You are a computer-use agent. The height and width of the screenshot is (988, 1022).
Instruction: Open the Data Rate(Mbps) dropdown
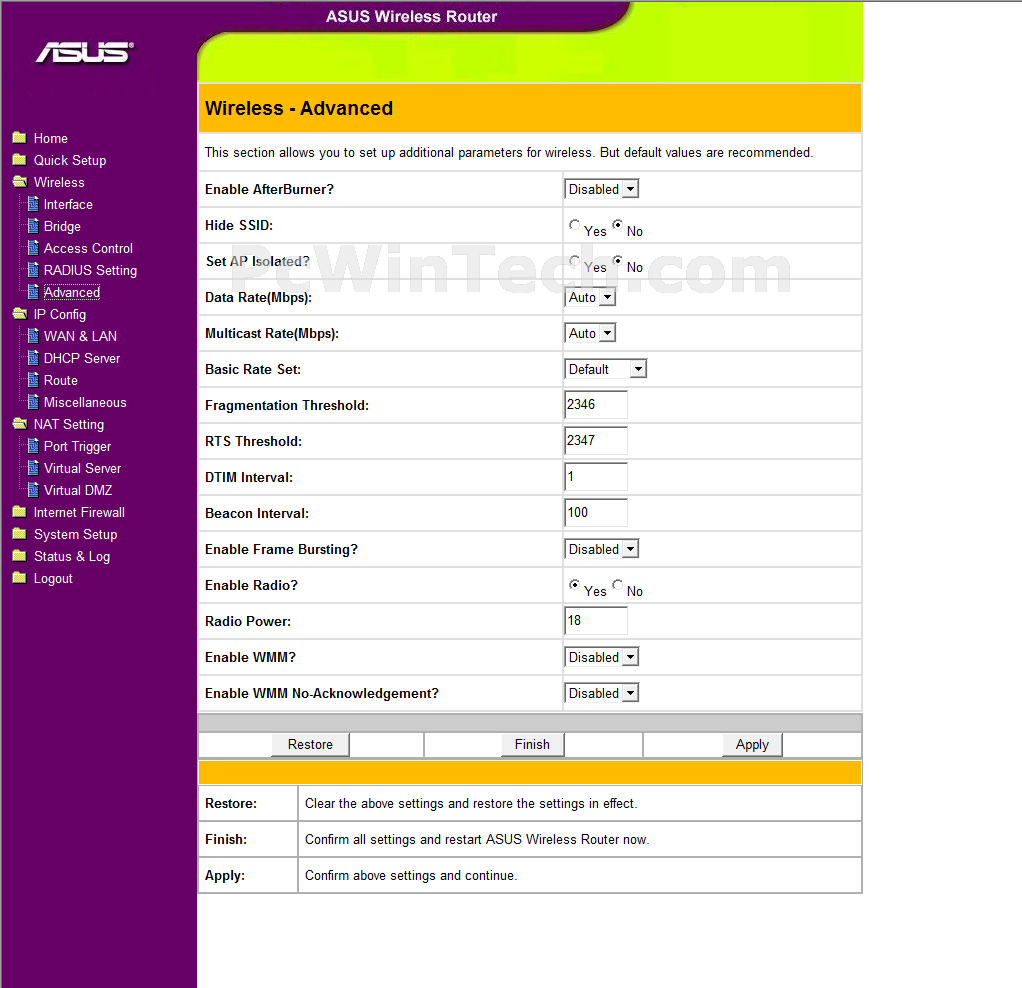pos(590,297)
